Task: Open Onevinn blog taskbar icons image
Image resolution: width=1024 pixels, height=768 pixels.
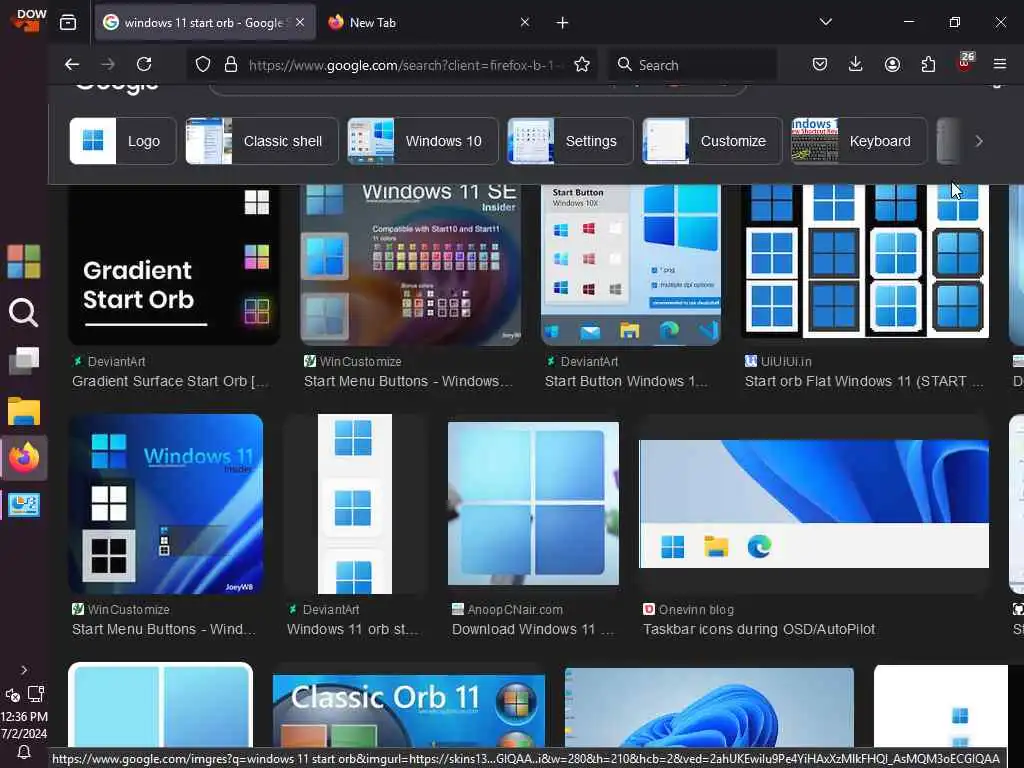Action: 814,504
